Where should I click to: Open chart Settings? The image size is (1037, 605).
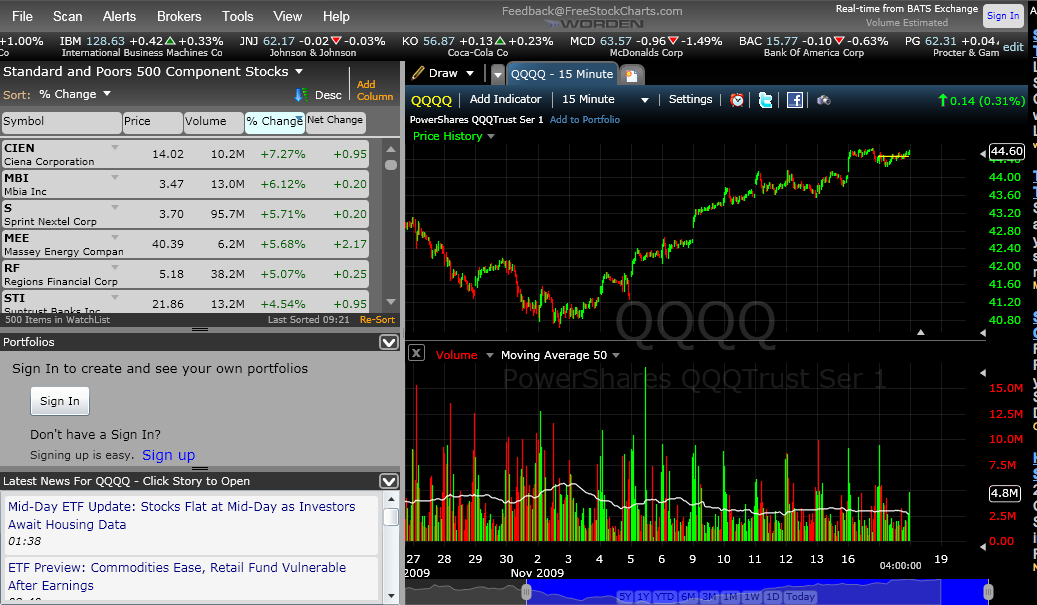coord(690,99)
